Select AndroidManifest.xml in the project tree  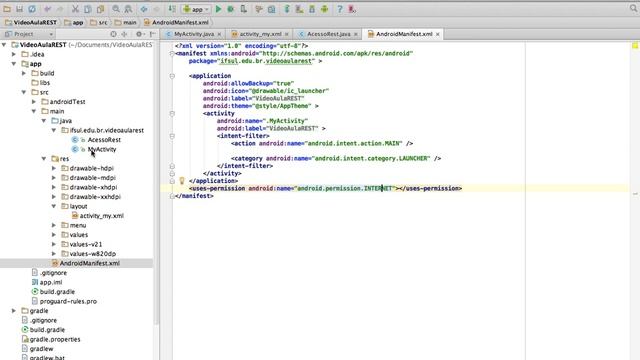(89, 263)
